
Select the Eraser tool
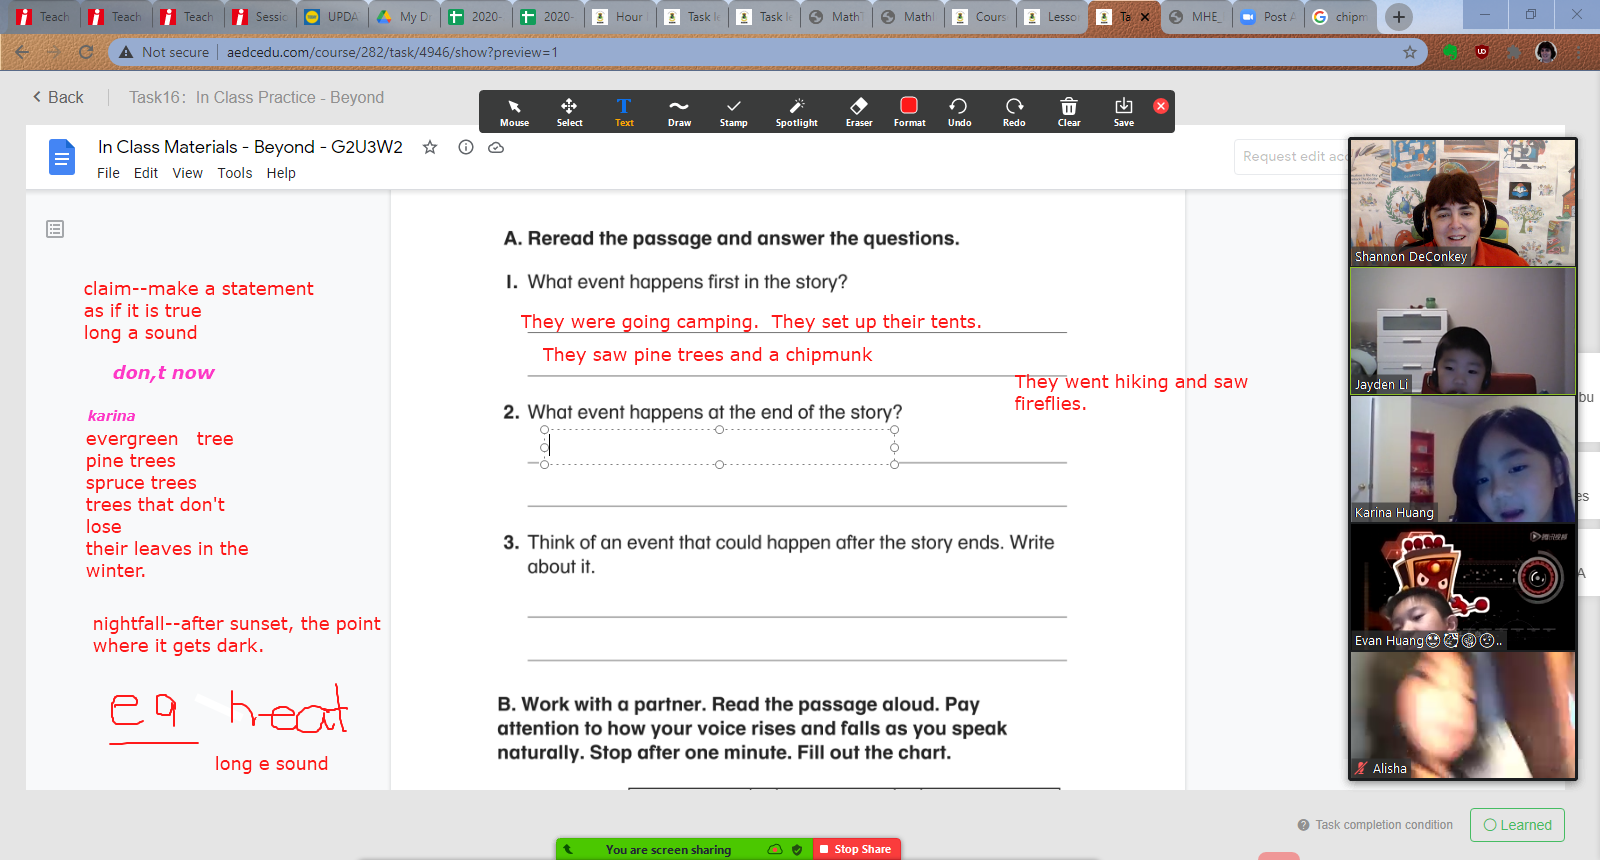point(859,112)
